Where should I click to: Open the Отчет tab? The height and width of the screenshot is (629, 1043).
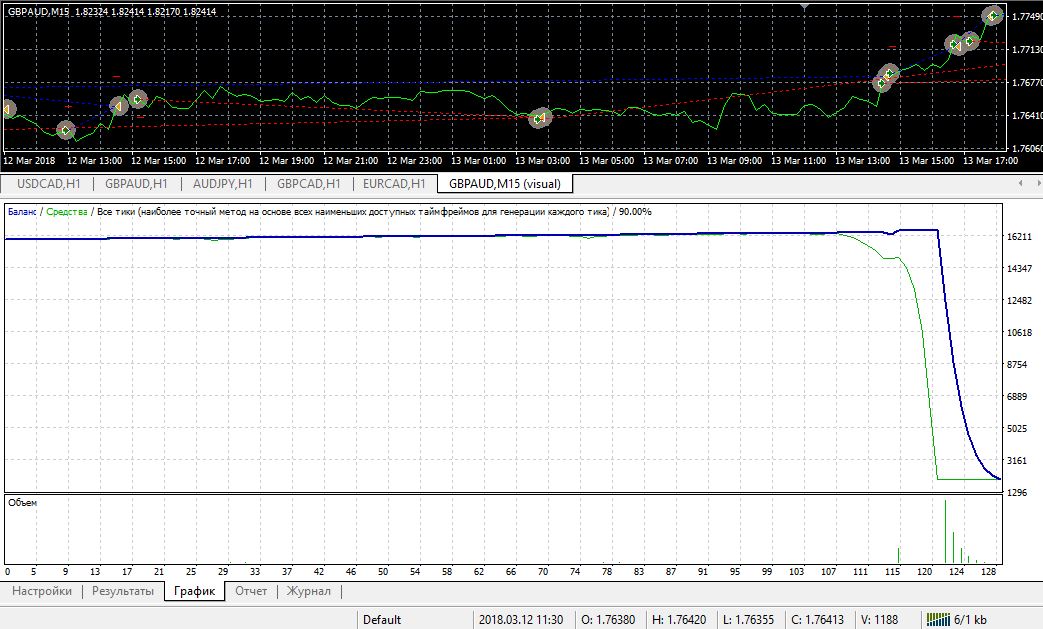pos(251,591)
